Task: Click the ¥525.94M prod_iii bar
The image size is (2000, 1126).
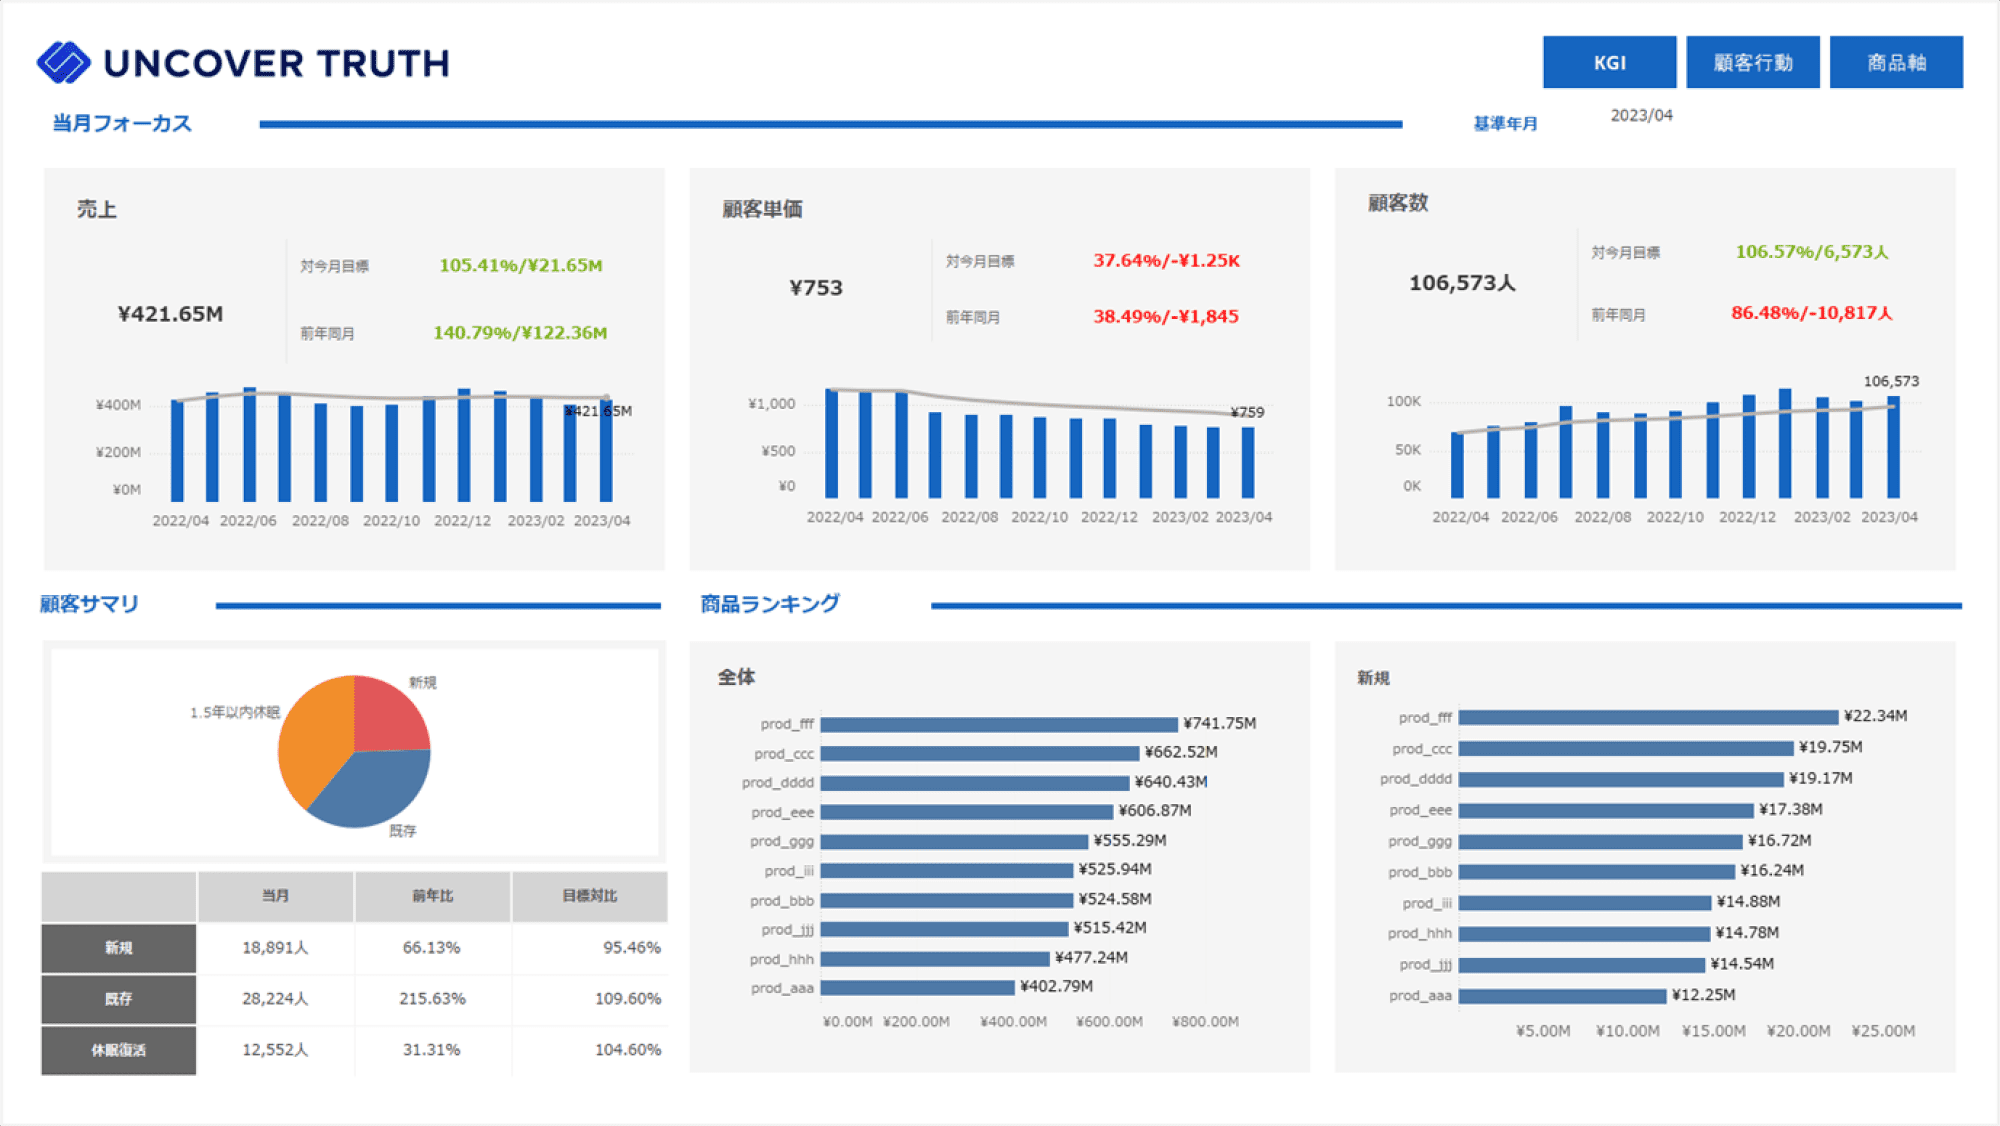Action: click(947, 871)
